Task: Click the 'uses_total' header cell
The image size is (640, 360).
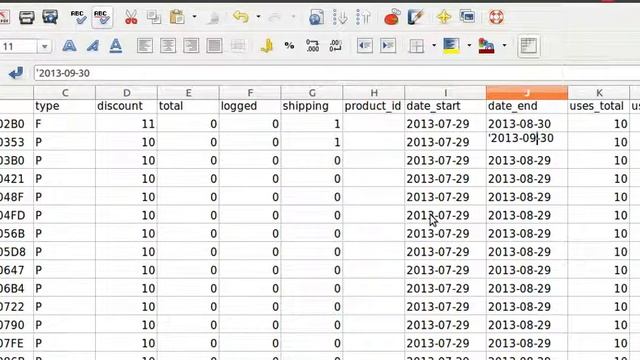Action: [599, 106]
